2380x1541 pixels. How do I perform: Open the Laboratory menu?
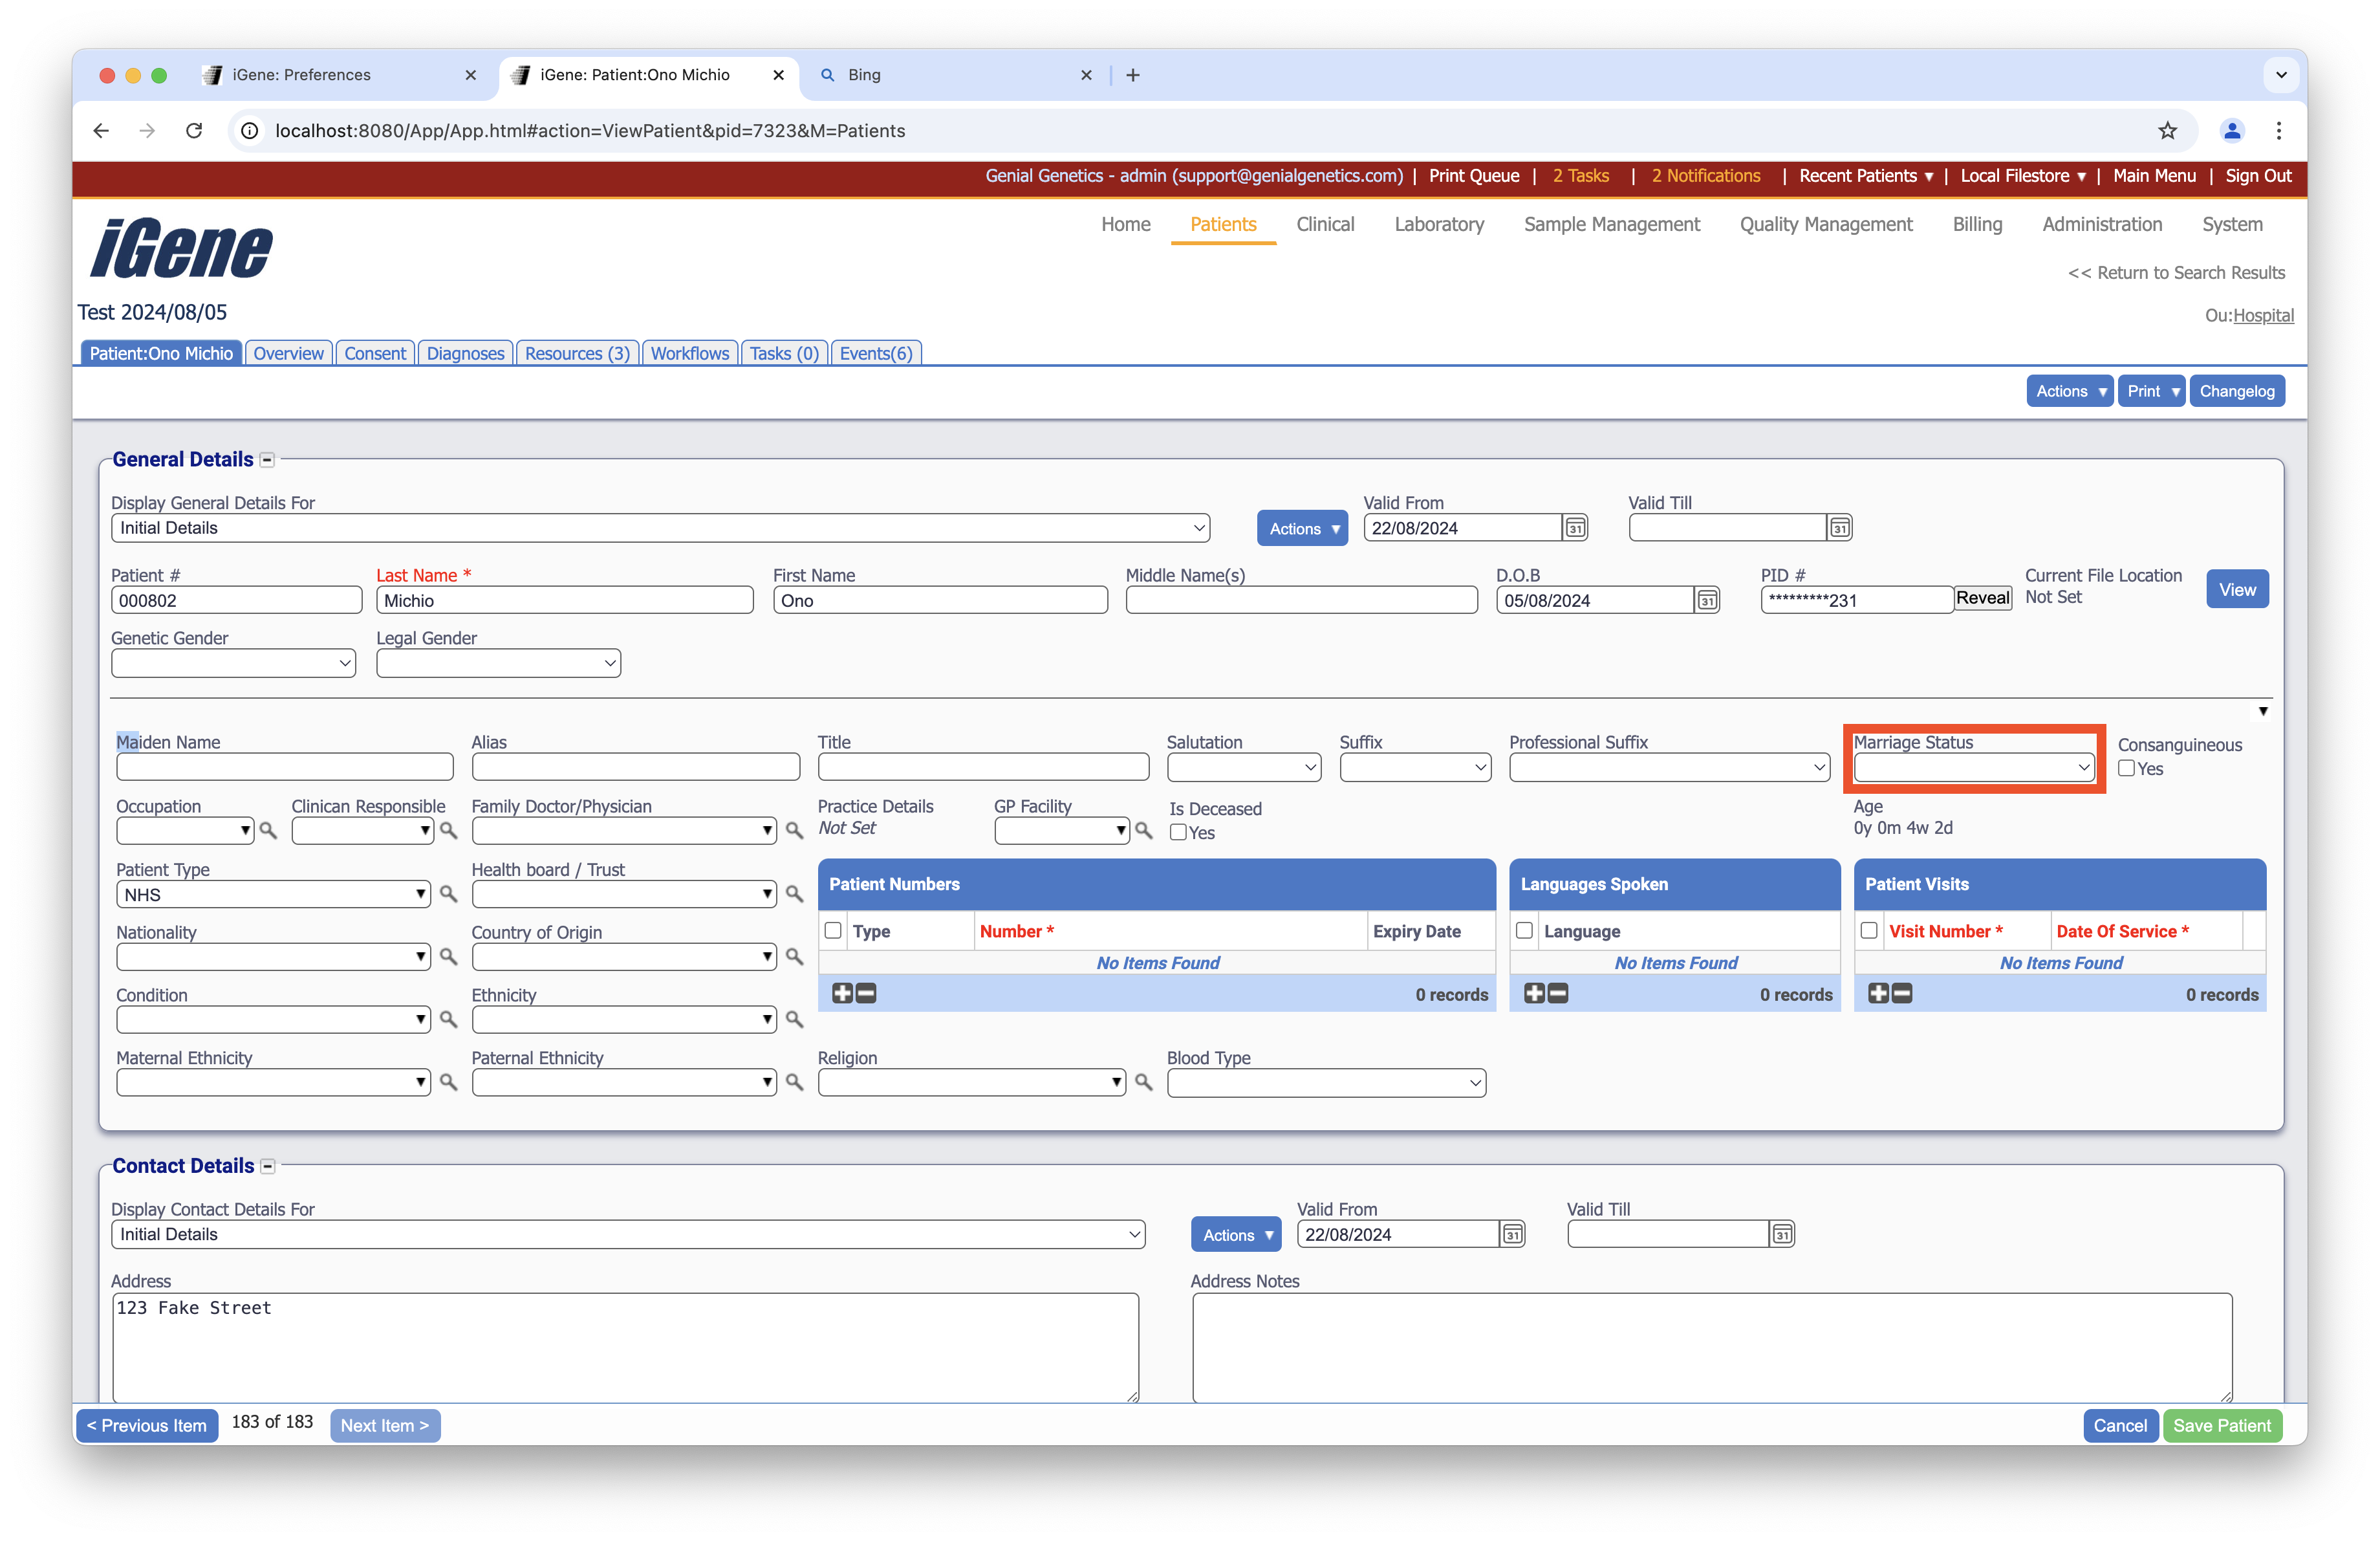point(1438,224)
